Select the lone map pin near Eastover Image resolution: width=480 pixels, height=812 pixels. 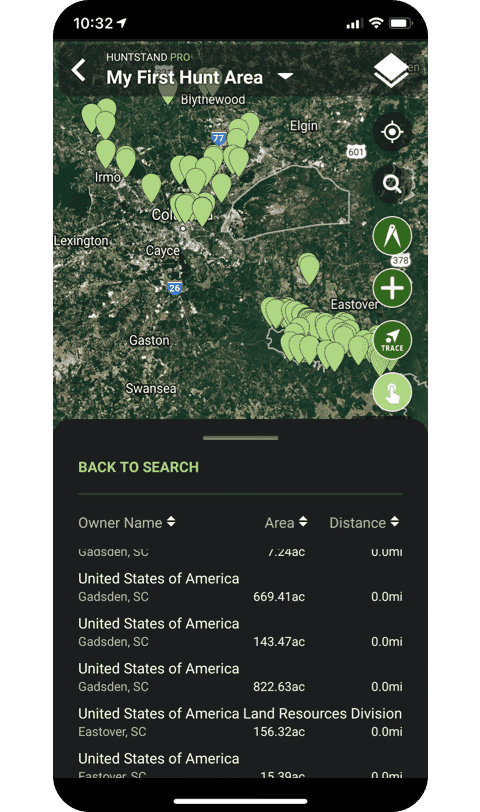(x=309, y=268)
